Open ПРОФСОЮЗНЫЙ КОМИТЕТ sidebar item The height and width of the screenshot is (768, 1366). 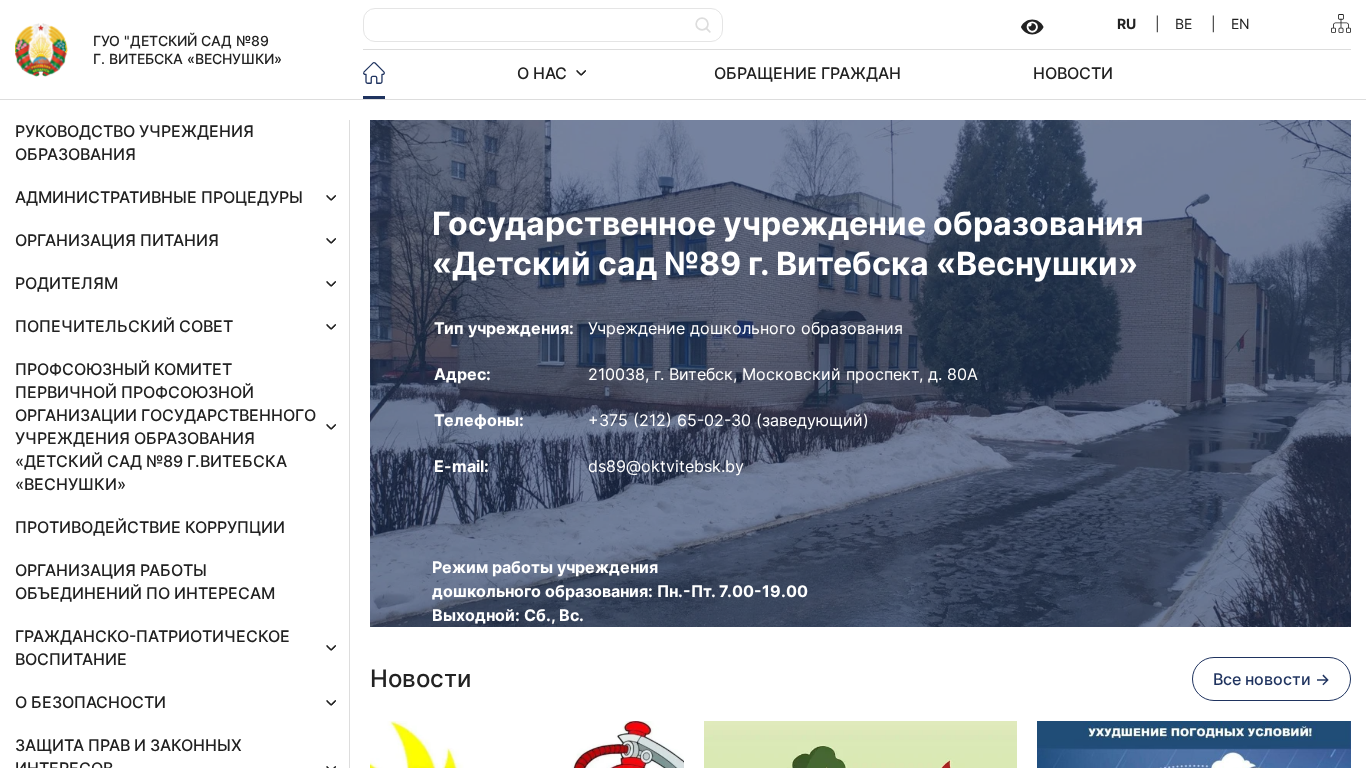point(165,427)
